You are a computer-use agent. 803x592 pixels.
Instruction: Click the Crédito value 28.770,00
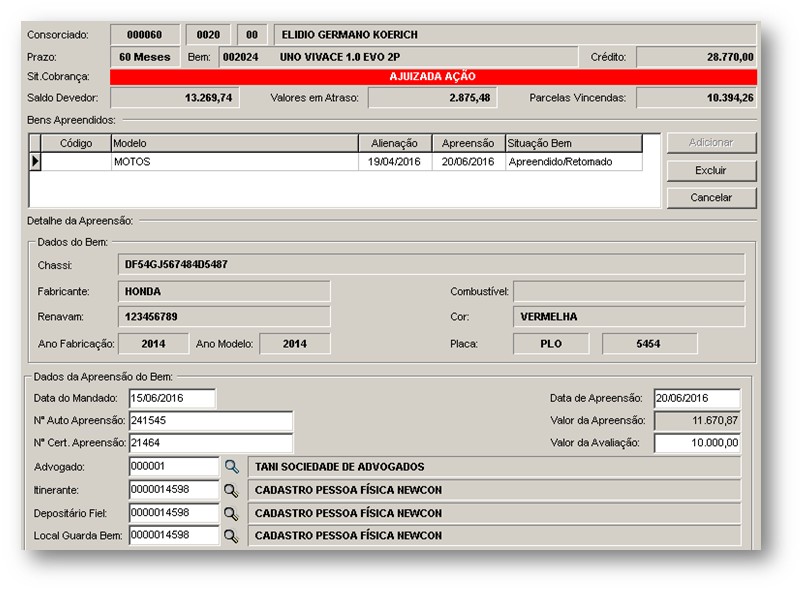point(696,57)
